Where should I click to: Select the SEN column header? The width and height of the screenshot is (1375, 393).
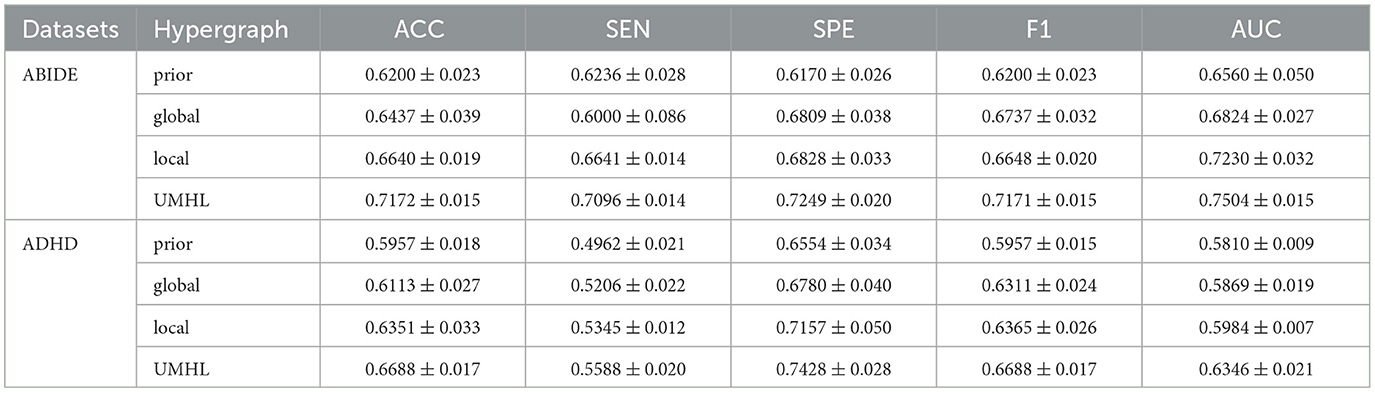click(628, 30)
